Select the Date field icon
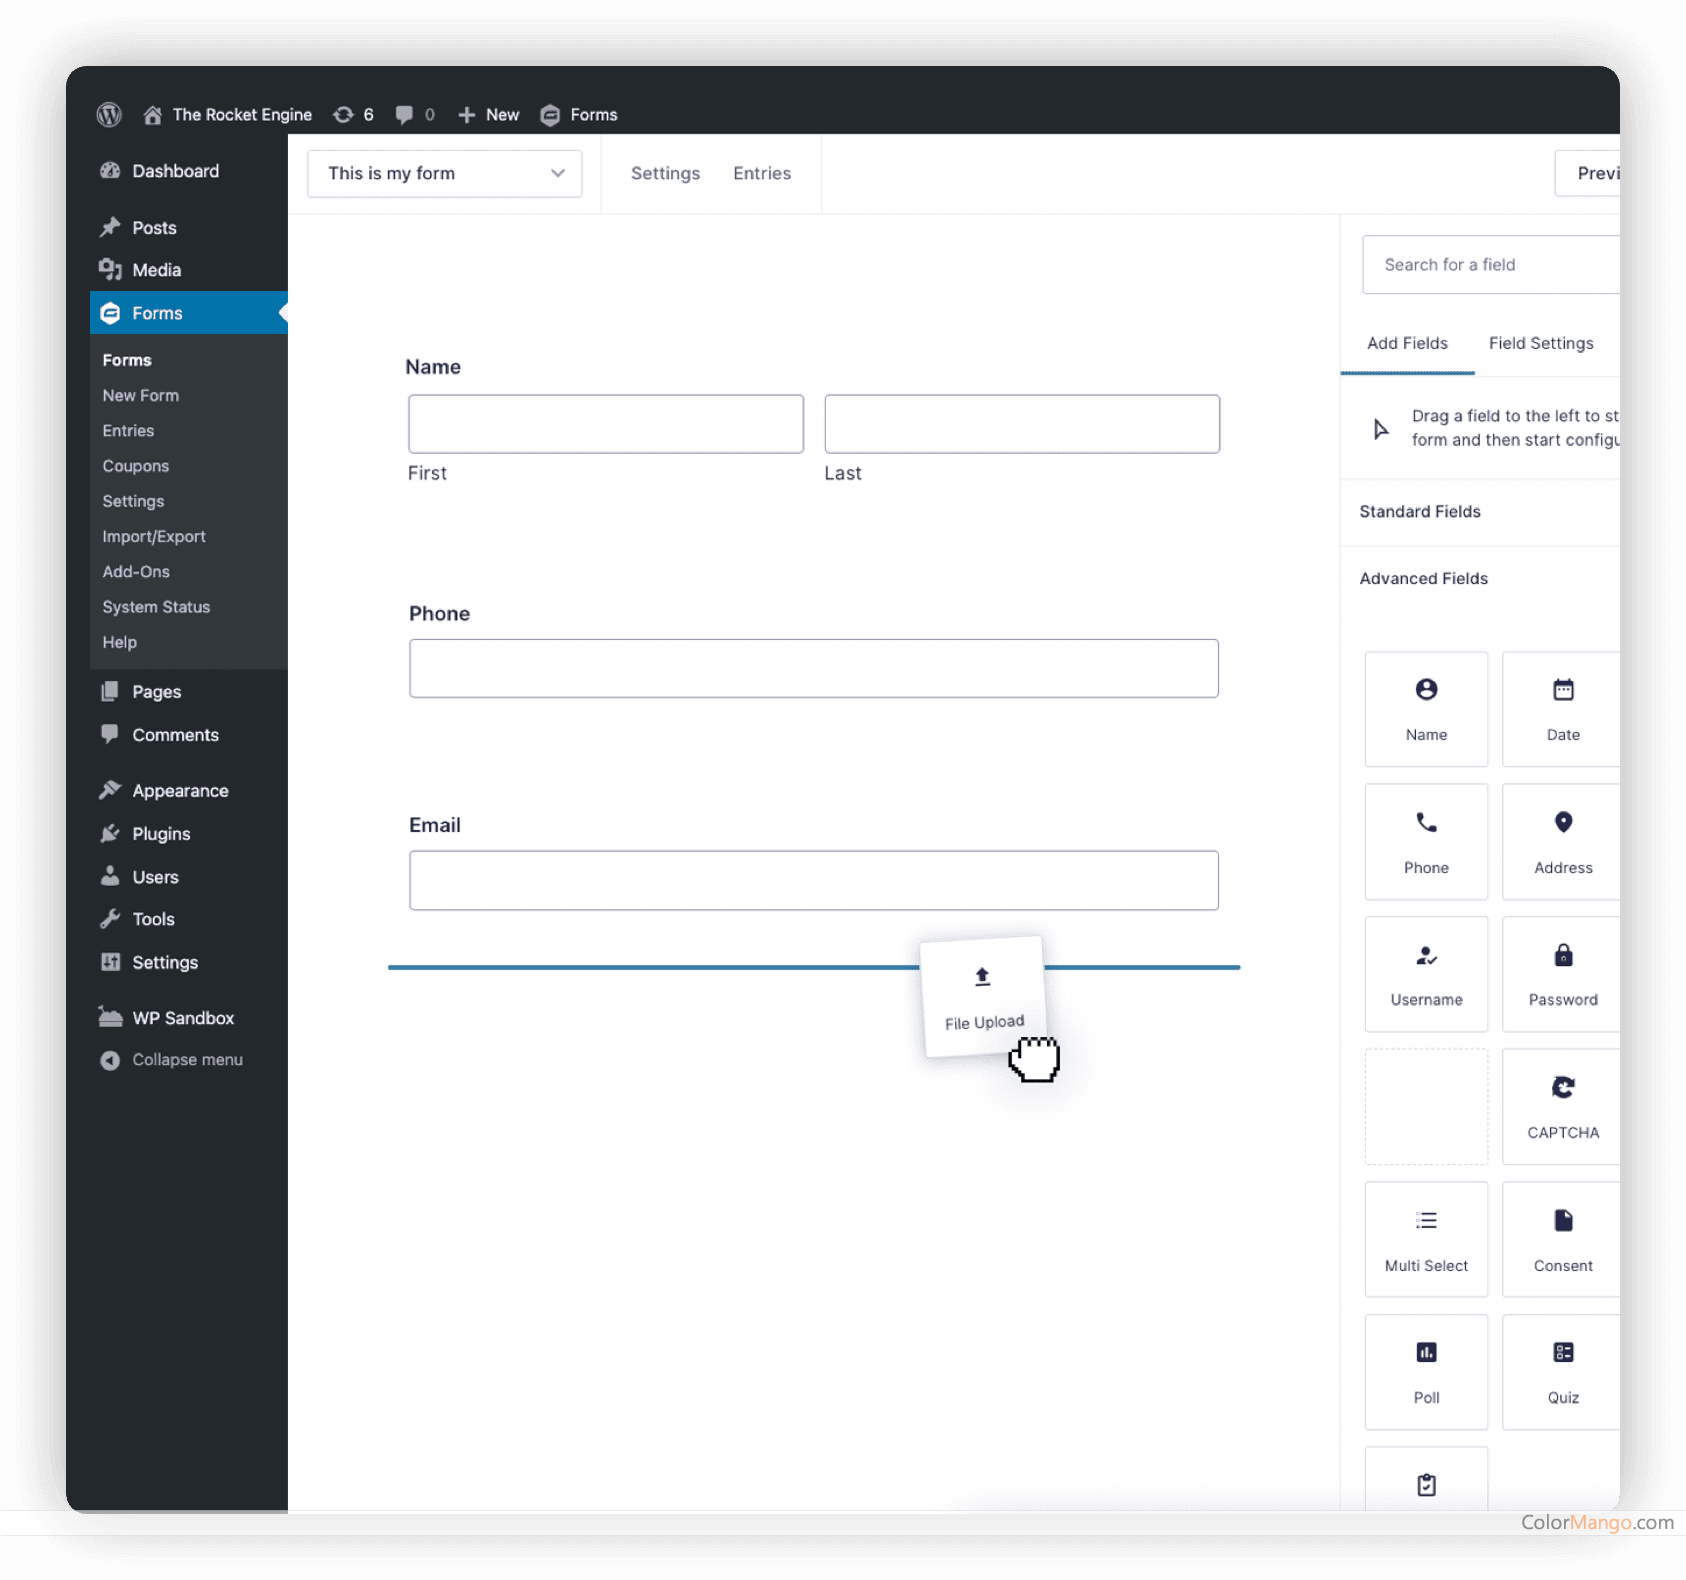This screenshot has width=1686, height=1580. pyautogui.click(x=1562, y=709)
